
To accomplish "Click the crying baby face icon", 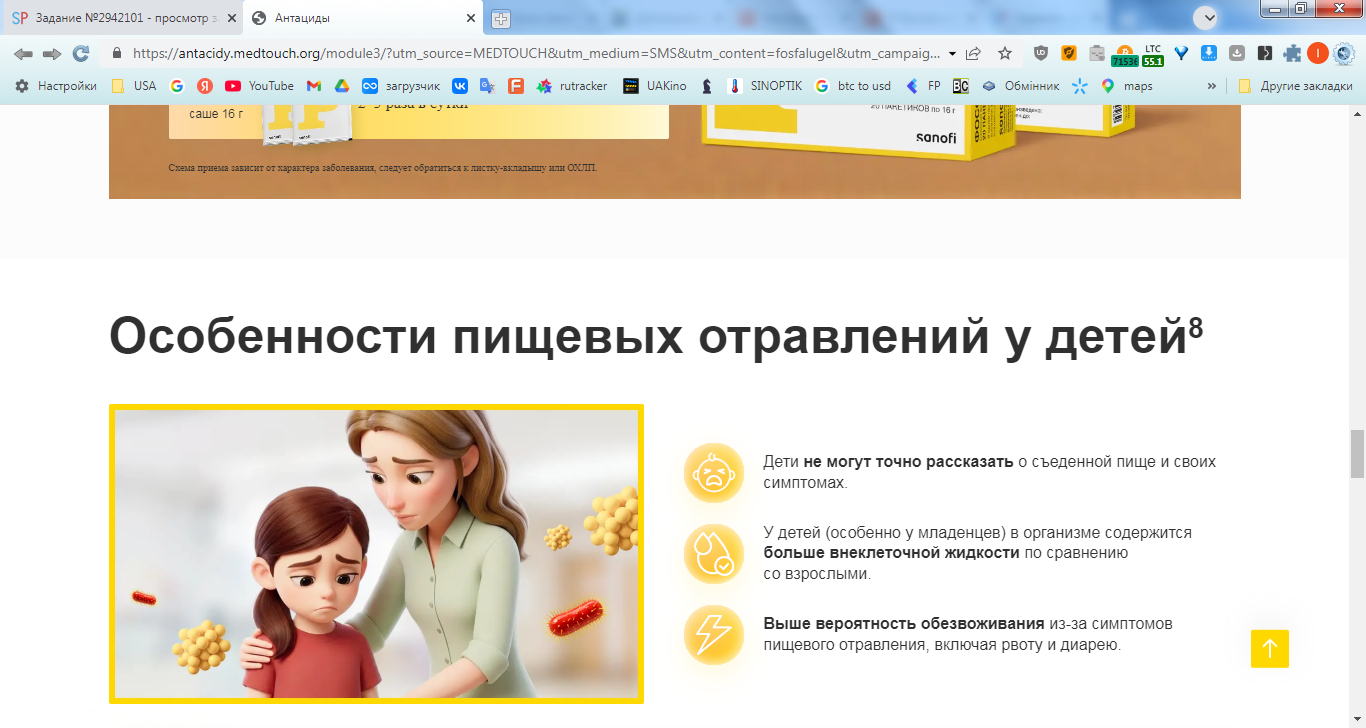I will [x=714, y=473].
